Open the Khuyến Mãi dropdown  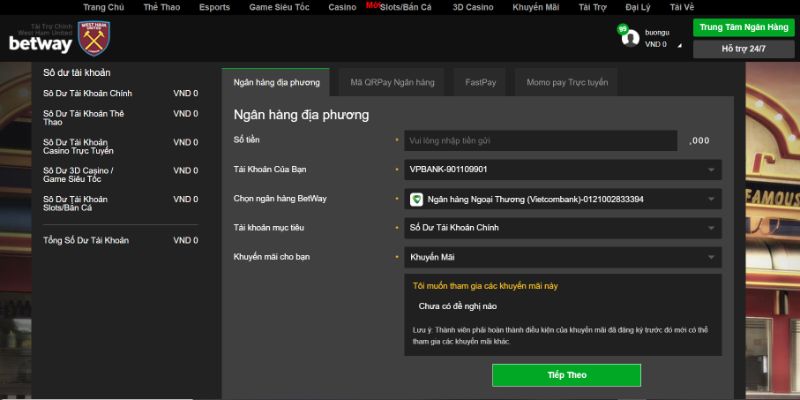click(563, 257)
